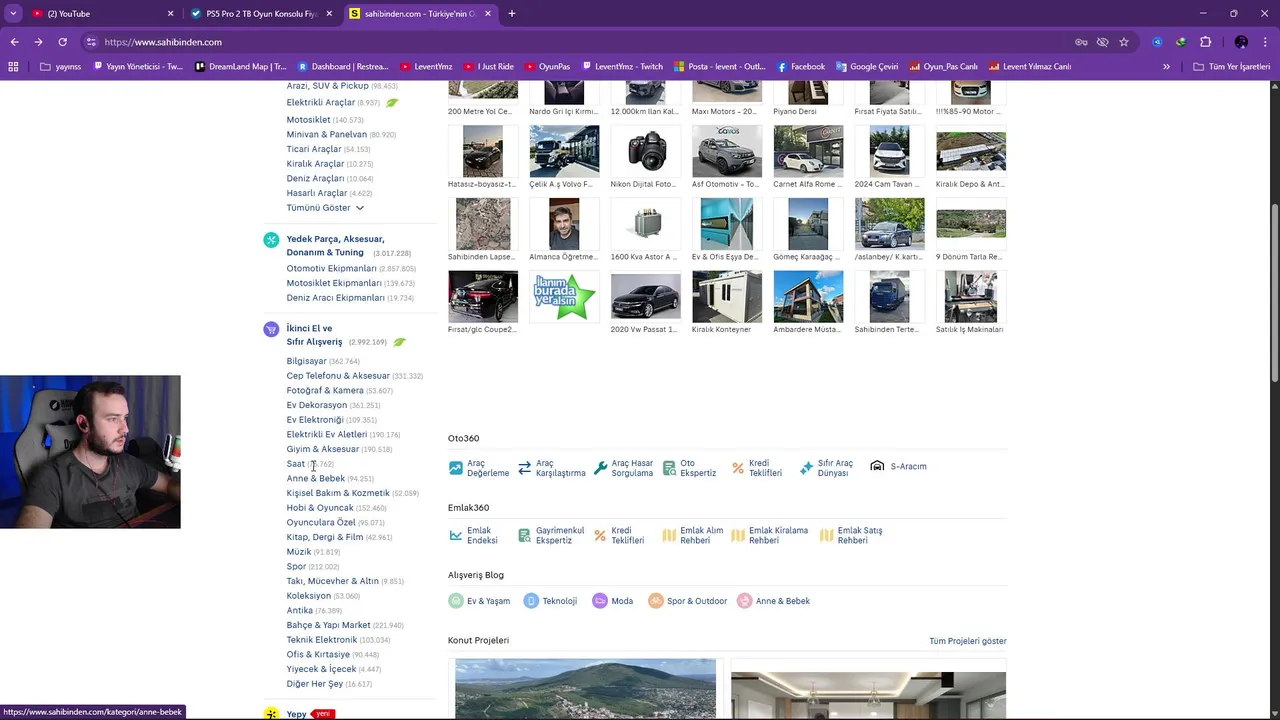Open the Araç Değerleme chart icon
The width and height of the screenshot is (1280, 720).
tap(456, 468)
